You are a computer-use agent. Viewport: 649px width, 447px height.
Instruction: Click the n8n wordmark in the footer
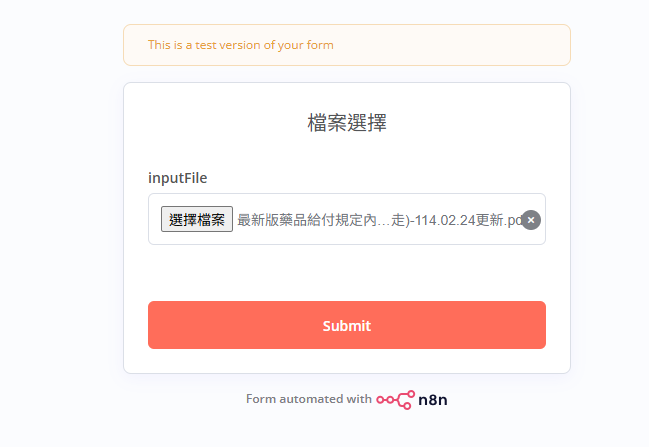[433, 400]
